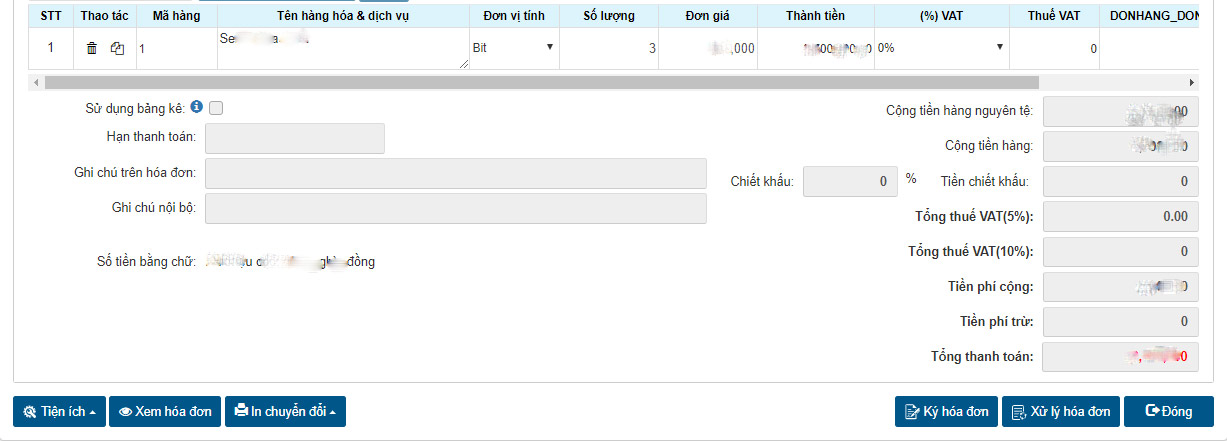This screenshot has height=441, width=1227.
Task: Open the Đơn vị tính dropdown
Action: point(514,48)
